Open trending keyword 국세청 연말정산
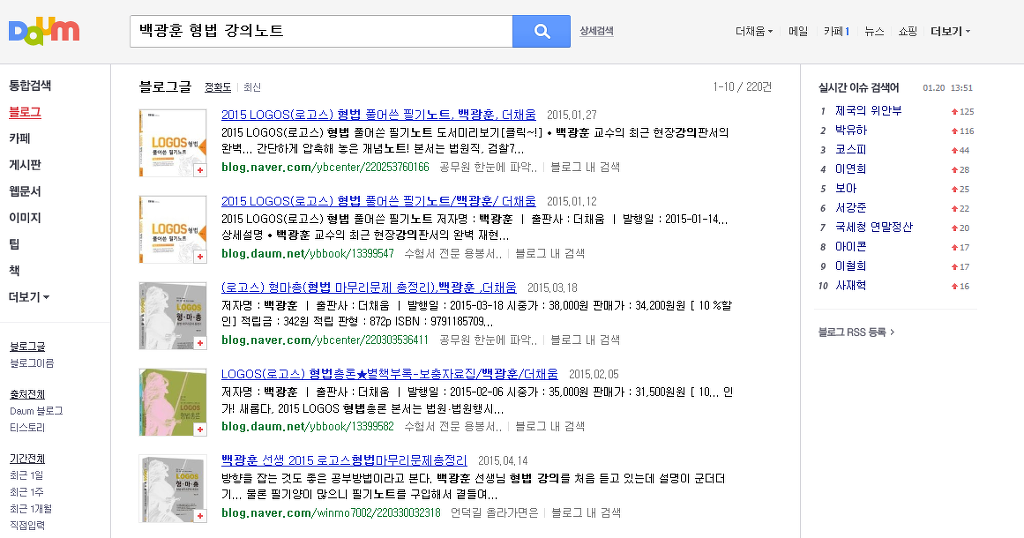Image resolution: width=1024 pixels, height=538 pixels. (x=874, y=227)
